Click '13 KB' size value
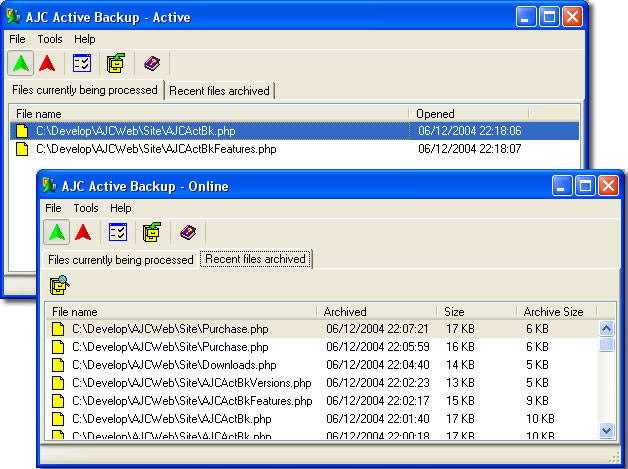Image resolution: width=628 pixels, height=469 pixels. pyautogui.click(x=460, y=383)
